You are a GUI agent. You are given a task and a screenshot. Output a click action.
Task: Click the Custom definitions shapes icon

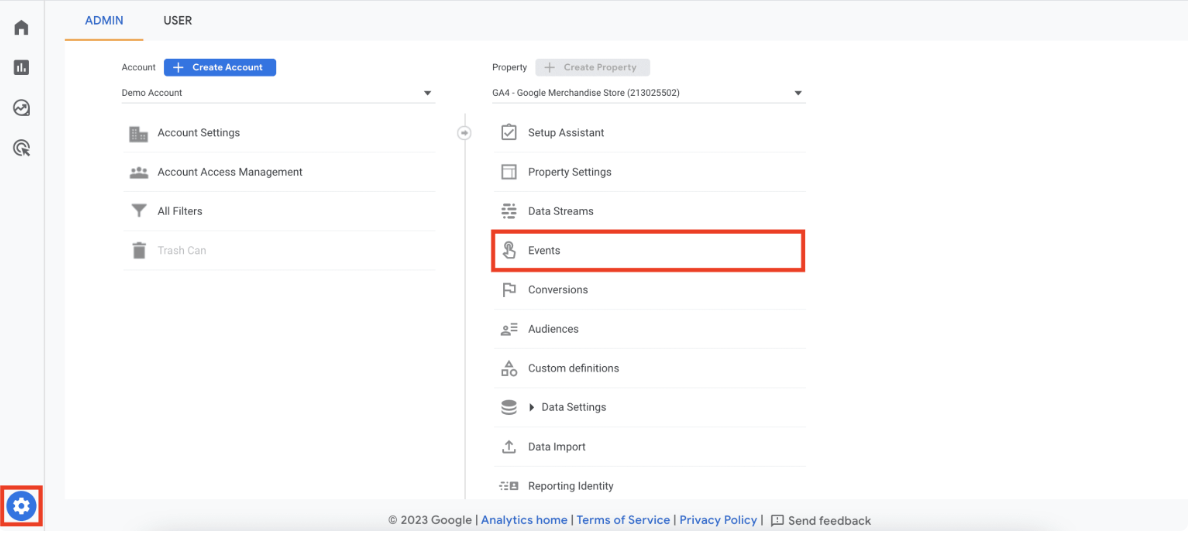click(x=509, y=368)
